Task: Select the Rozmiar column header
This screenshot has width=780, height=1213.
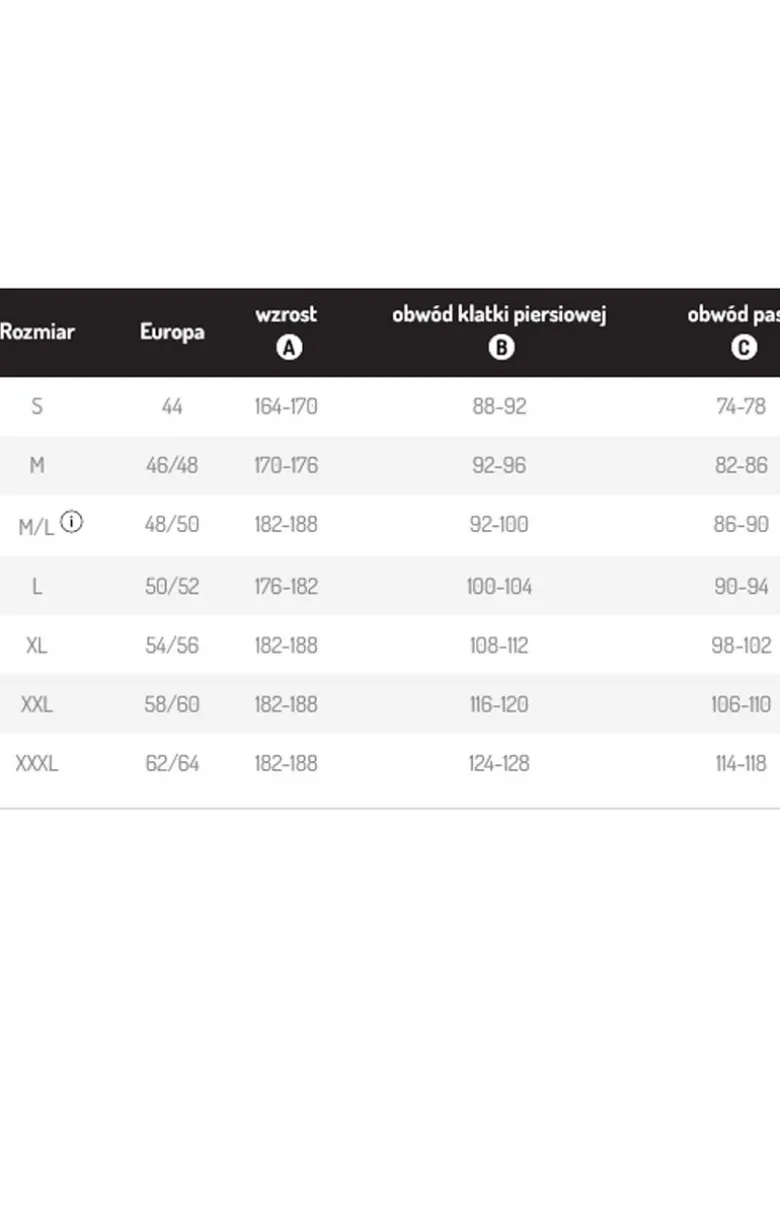Action: (x=37, y=332)
